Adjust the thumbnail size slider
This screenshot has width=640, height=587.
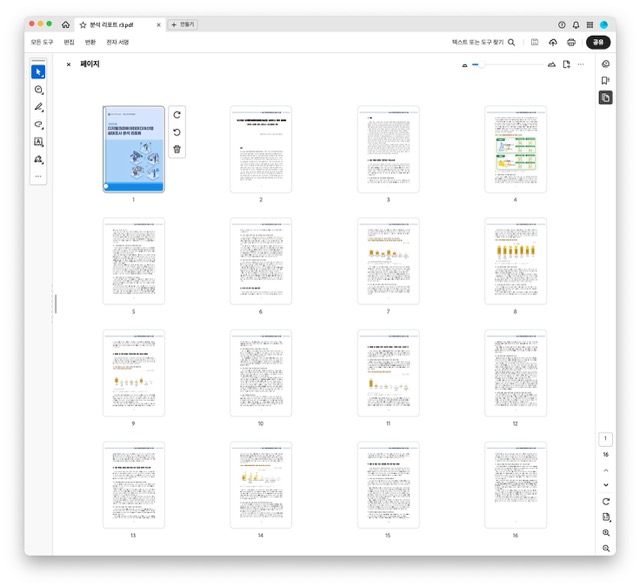482,64
